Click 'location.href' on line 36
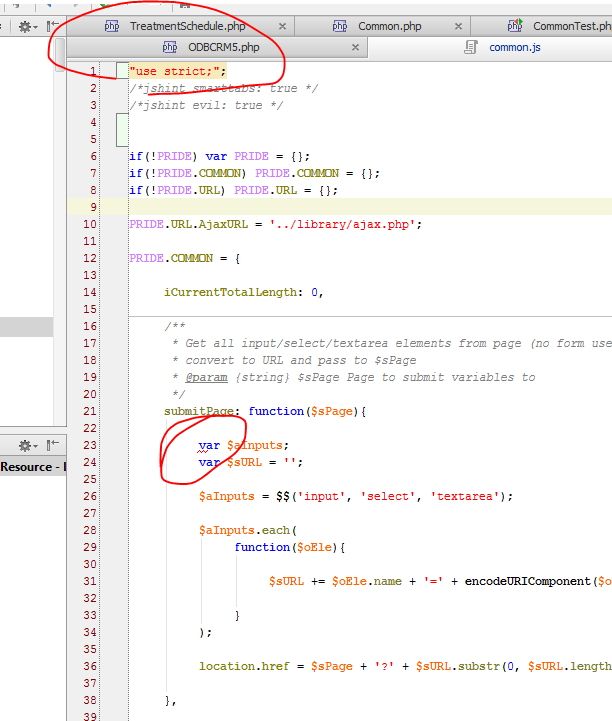This screenshot has height=721, width=612. coord(244,667)
